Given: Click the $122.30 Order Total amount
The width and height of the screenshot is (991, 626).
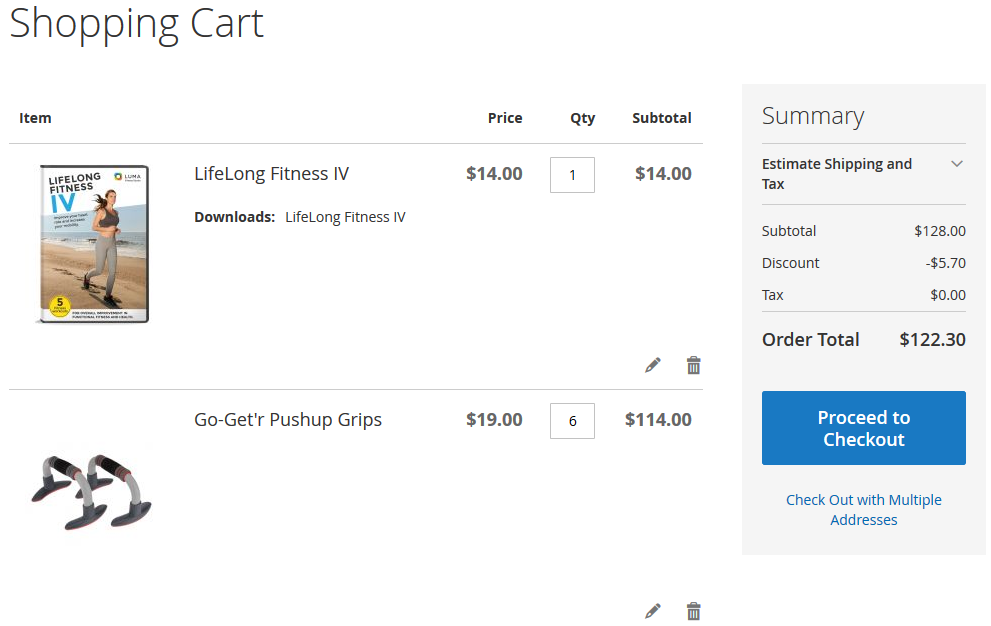Looking at the screenshot, I should coord(932,340).
